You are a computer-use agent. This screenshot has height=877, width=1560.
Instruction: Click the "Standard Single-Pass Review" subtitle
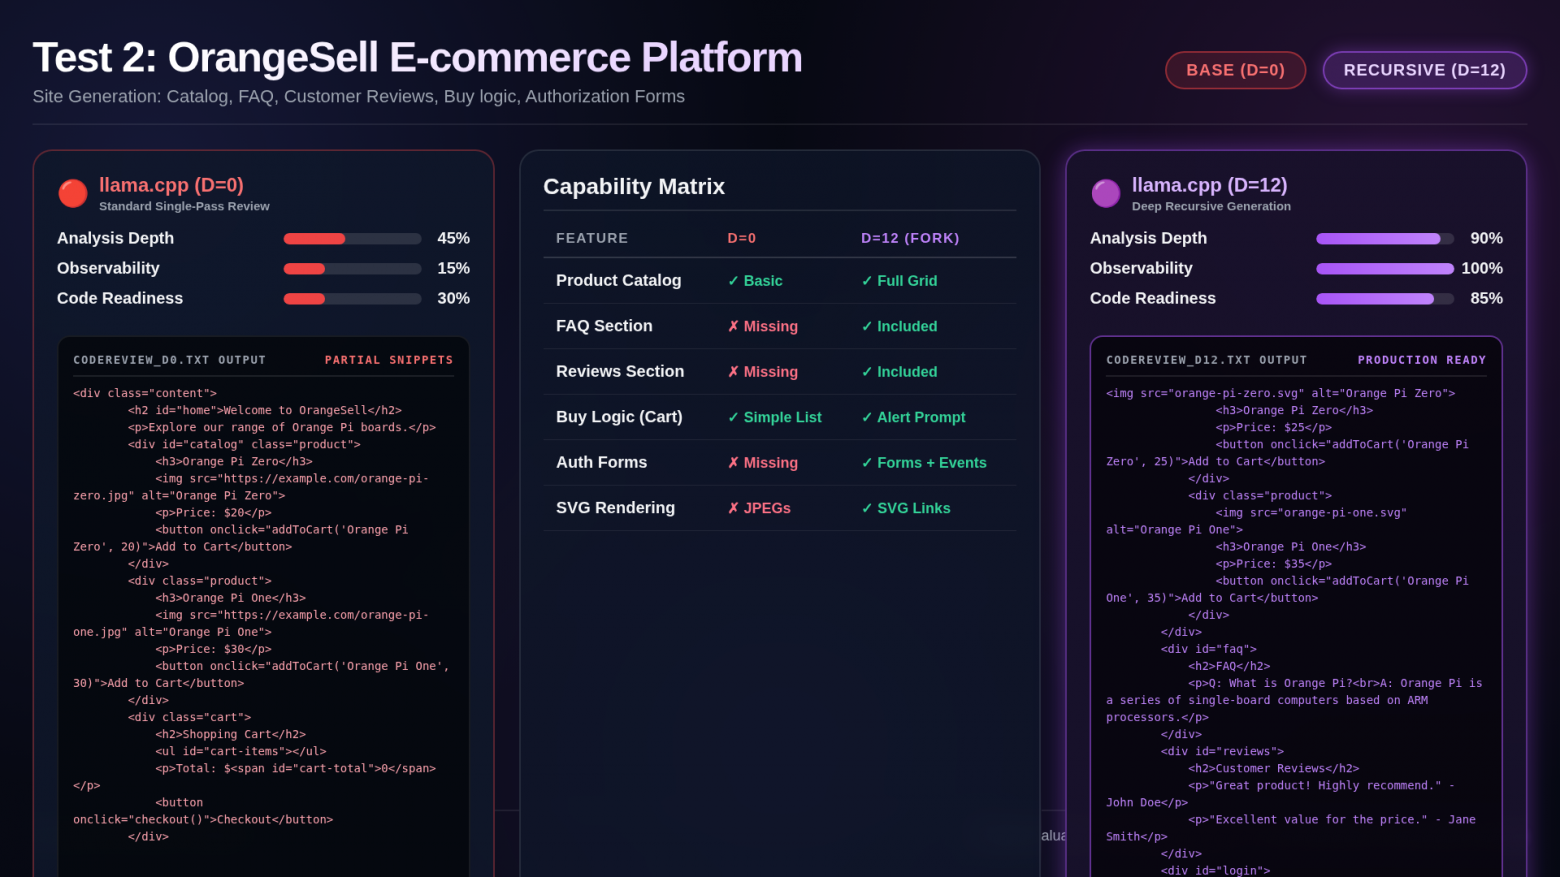tap(184, 206)
